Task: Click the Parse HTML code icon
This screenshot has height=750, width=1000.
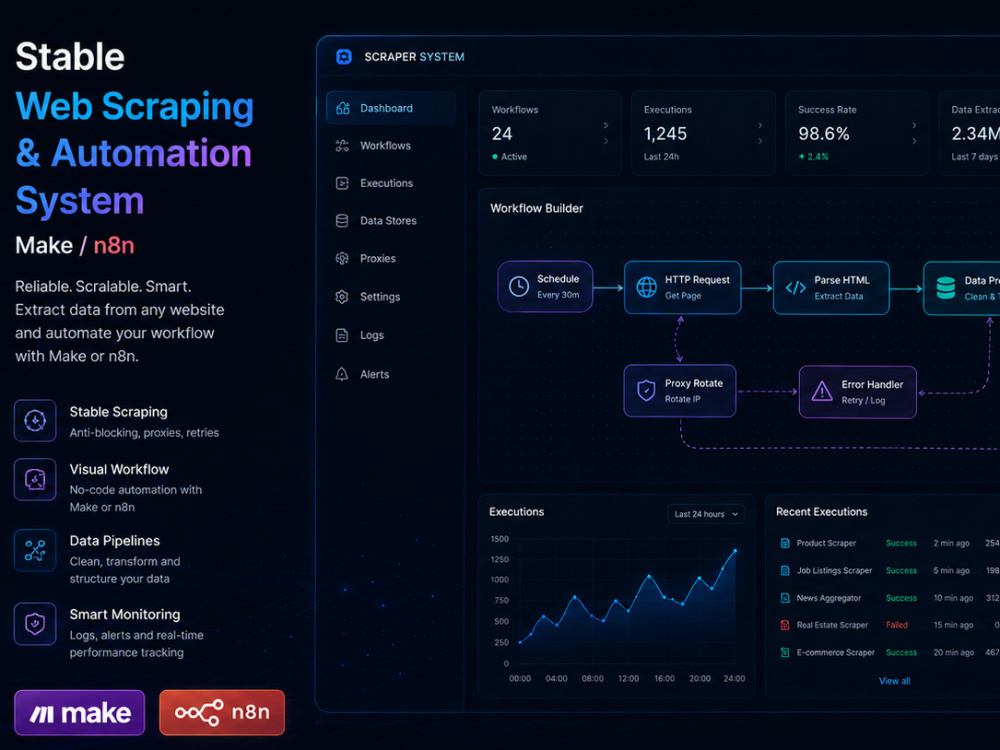Action: pos(795,288)
